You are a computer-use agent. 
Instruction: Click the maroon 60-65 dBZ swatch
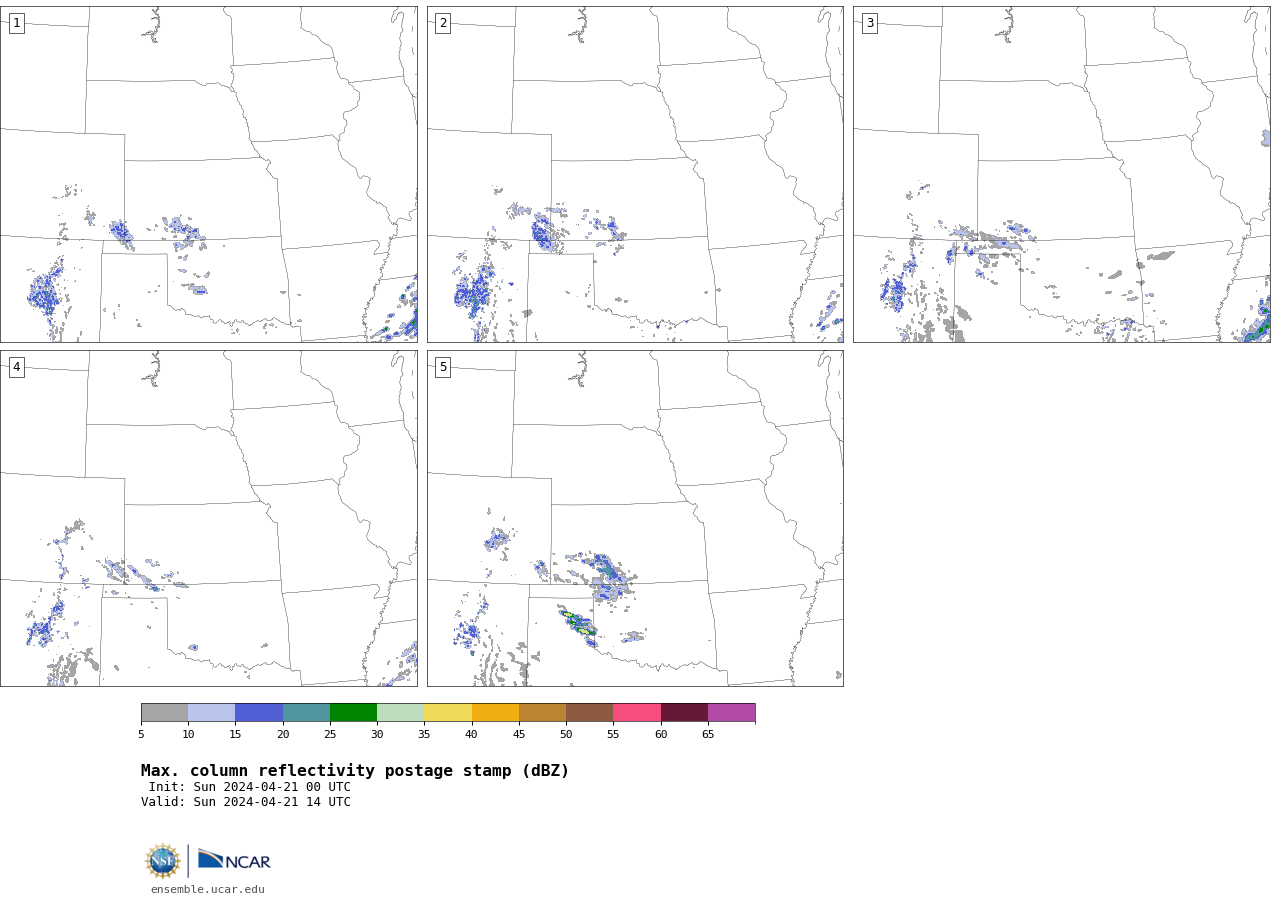tap(684, 712)
